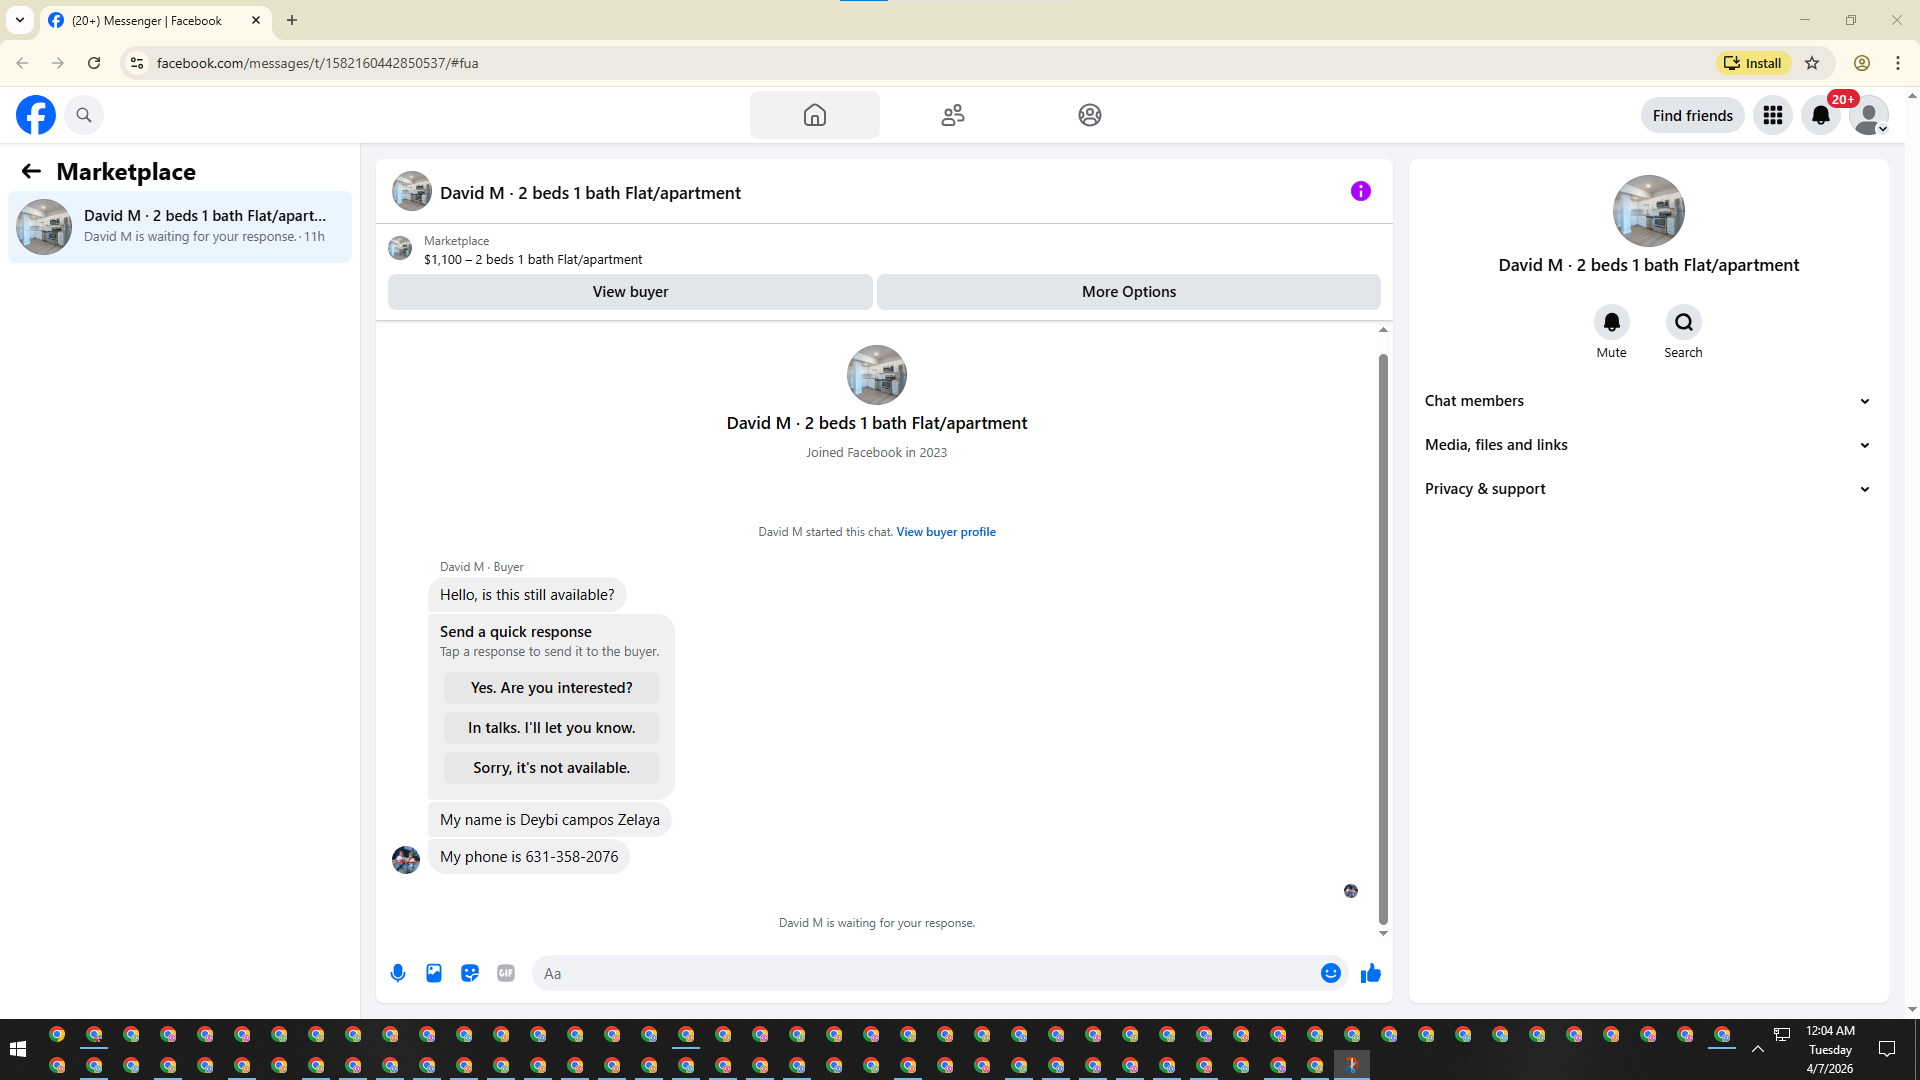Send quick response 'Sorry, it's not available.'
Image resolution: width=1920 pixels, height=1080 pixels.
(x=551, y=768)
